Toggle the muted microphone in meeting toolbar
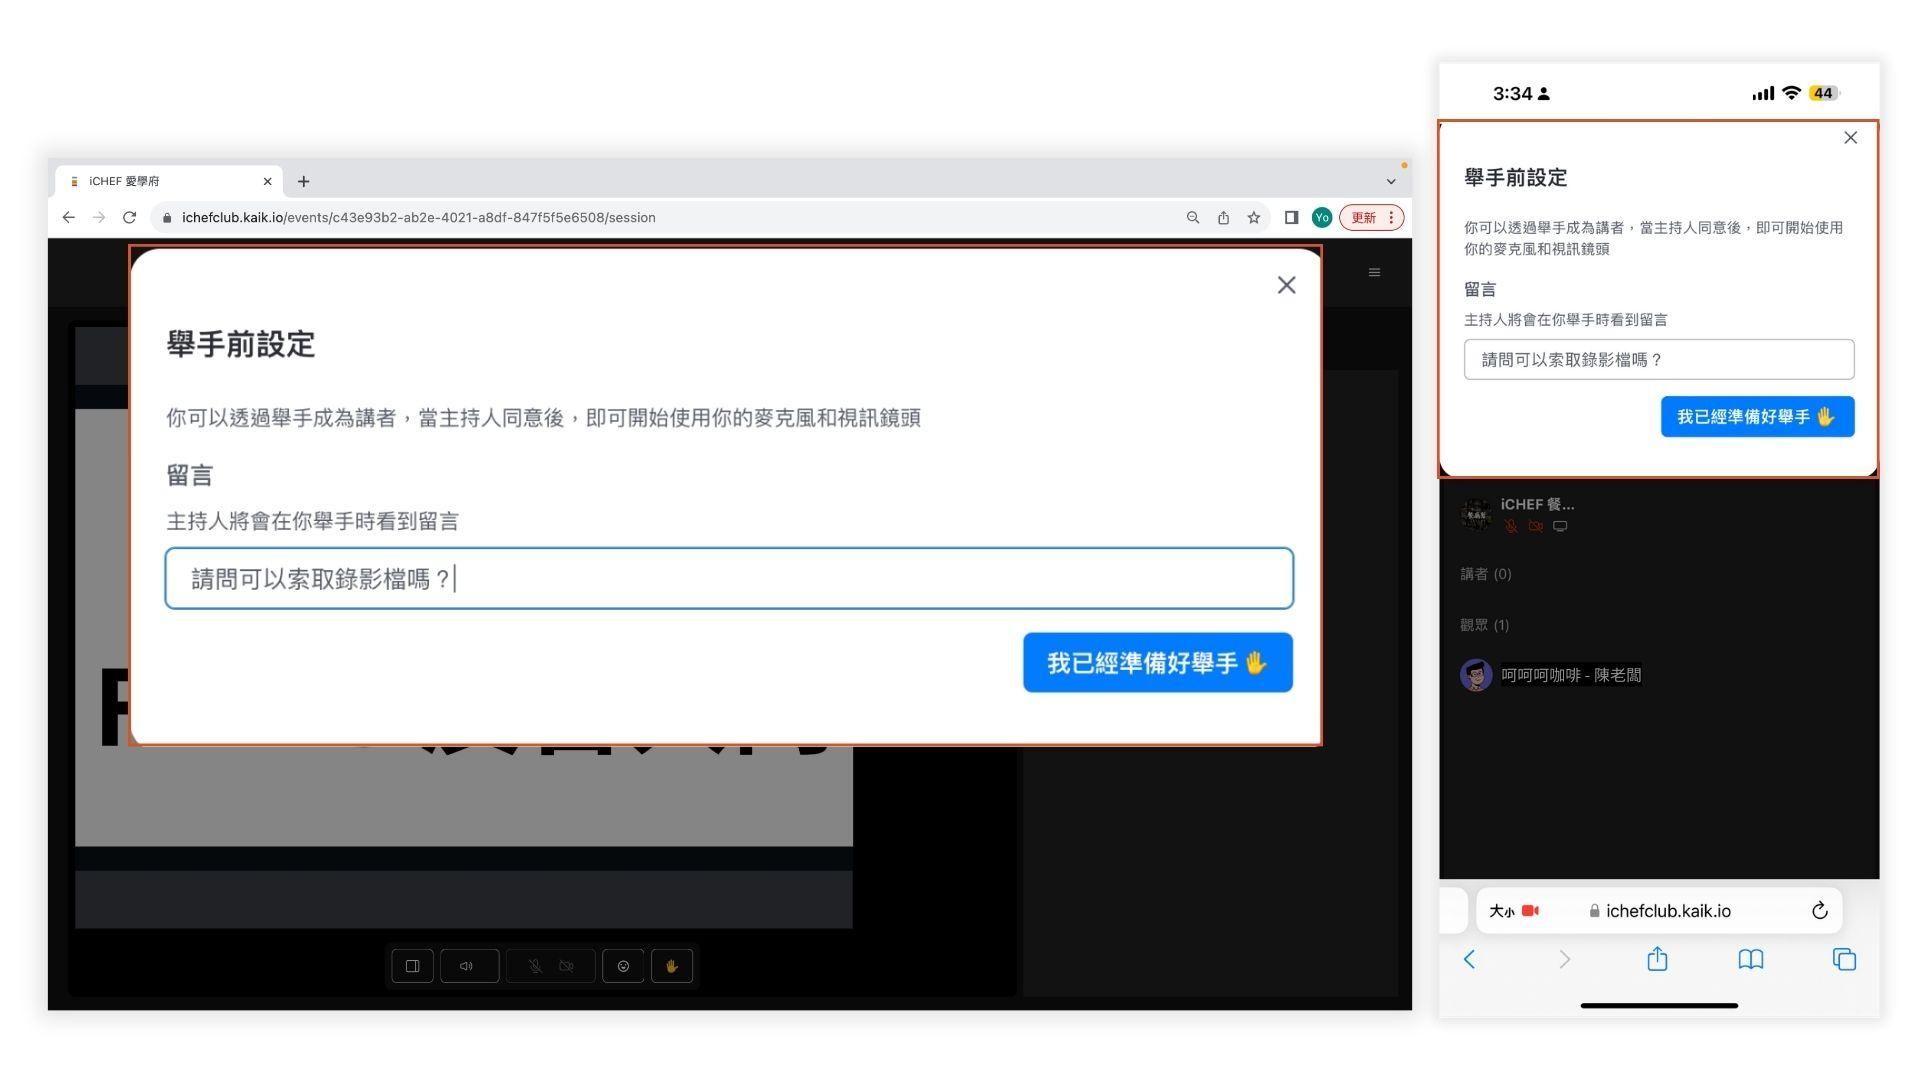This screenshot has height=1080, width=1920. point(535,966)
